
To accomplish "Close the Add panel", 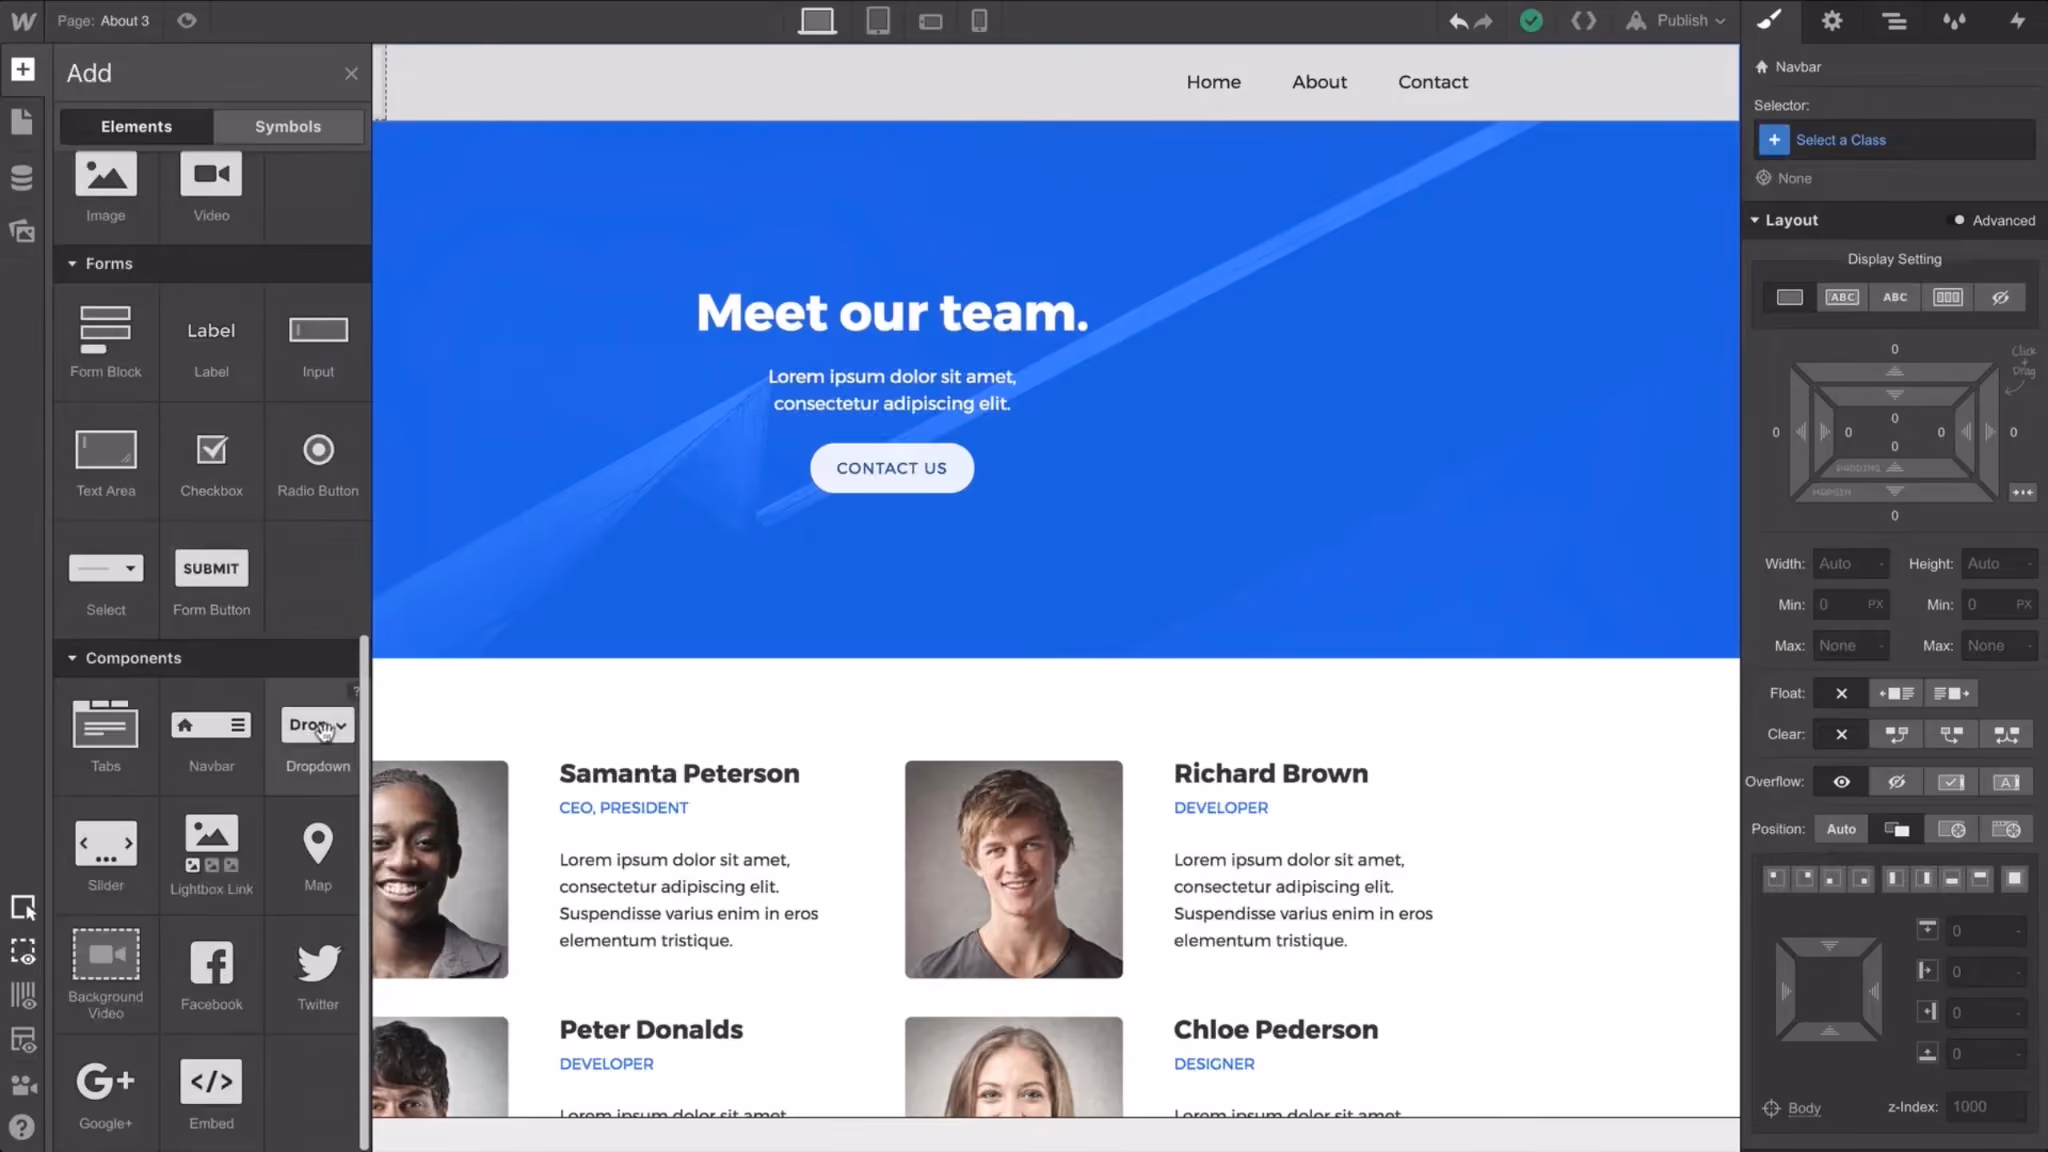I will 351,73.
